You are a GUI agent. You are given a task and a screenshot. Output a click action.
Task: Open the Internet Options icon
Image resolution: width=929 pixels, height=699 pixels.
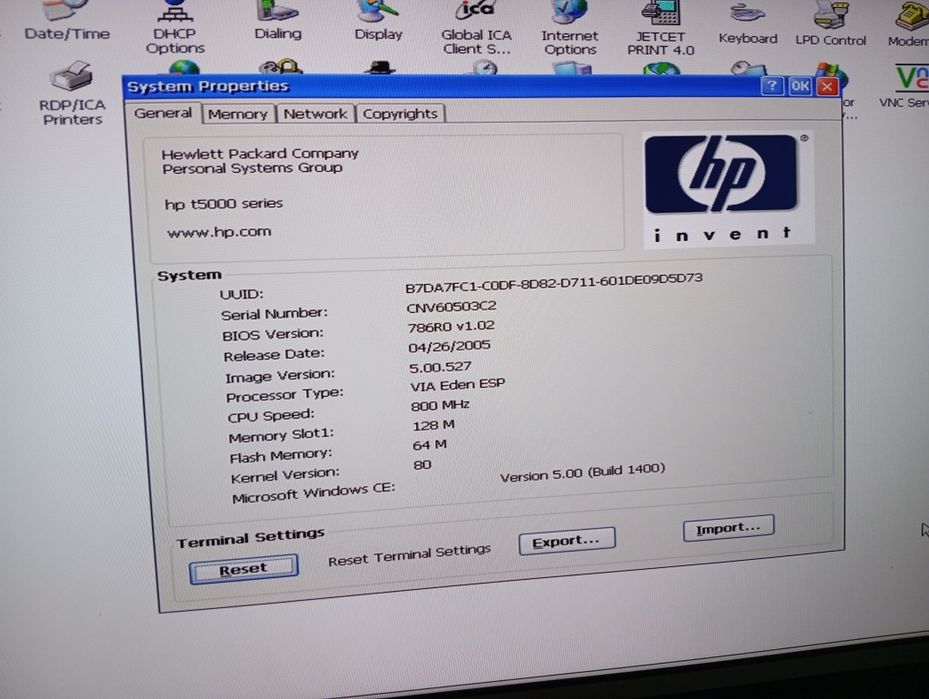point(570,28)
